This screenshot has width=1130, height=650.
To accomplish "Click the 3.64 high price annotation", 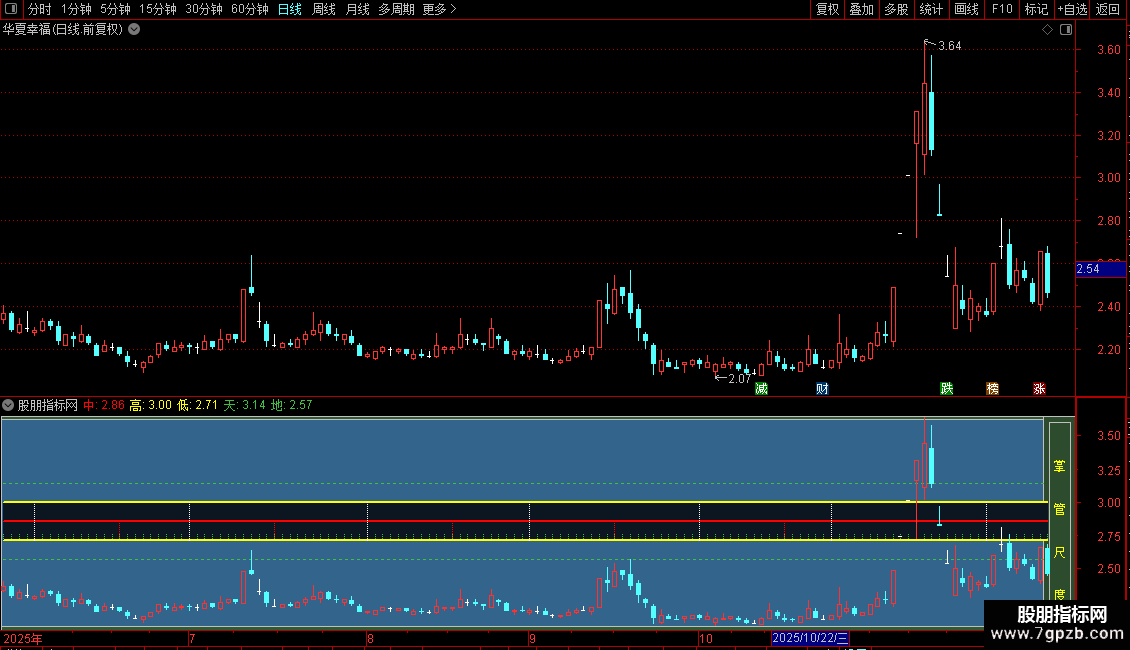I will point(950,45).
